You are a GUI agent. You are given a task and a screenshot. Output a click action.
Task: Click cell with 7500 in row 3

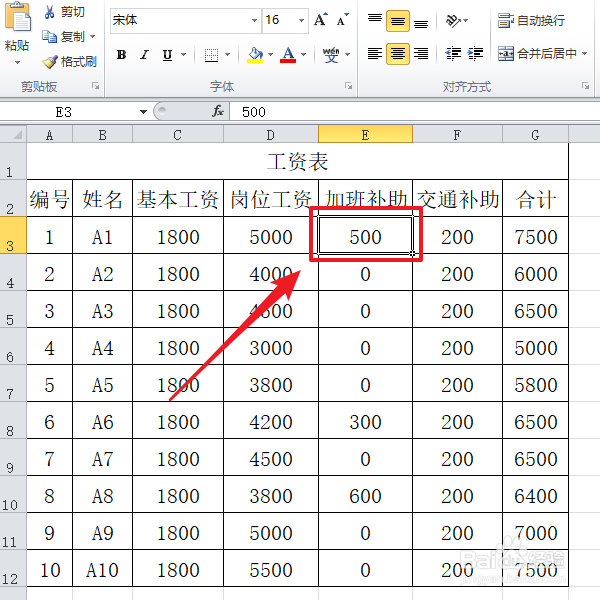tap(535, 235)
